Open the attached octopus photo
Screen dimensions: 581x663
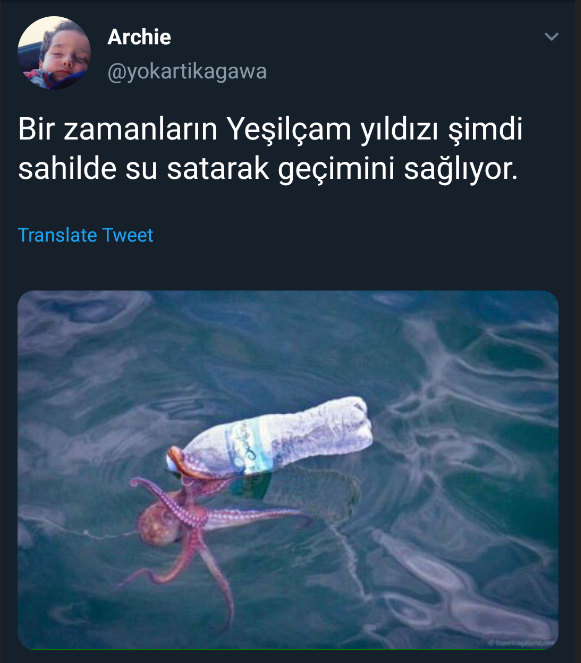point(288,470)
